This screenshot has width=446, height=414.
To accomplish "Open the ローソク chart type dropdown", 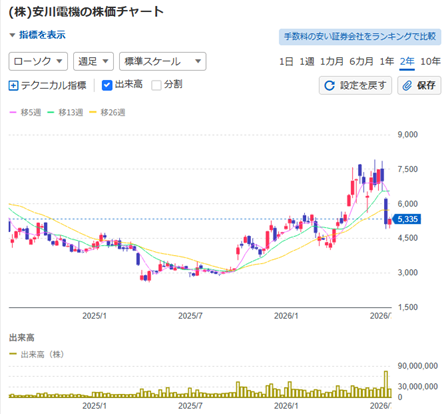I will [x=38, y=61].
